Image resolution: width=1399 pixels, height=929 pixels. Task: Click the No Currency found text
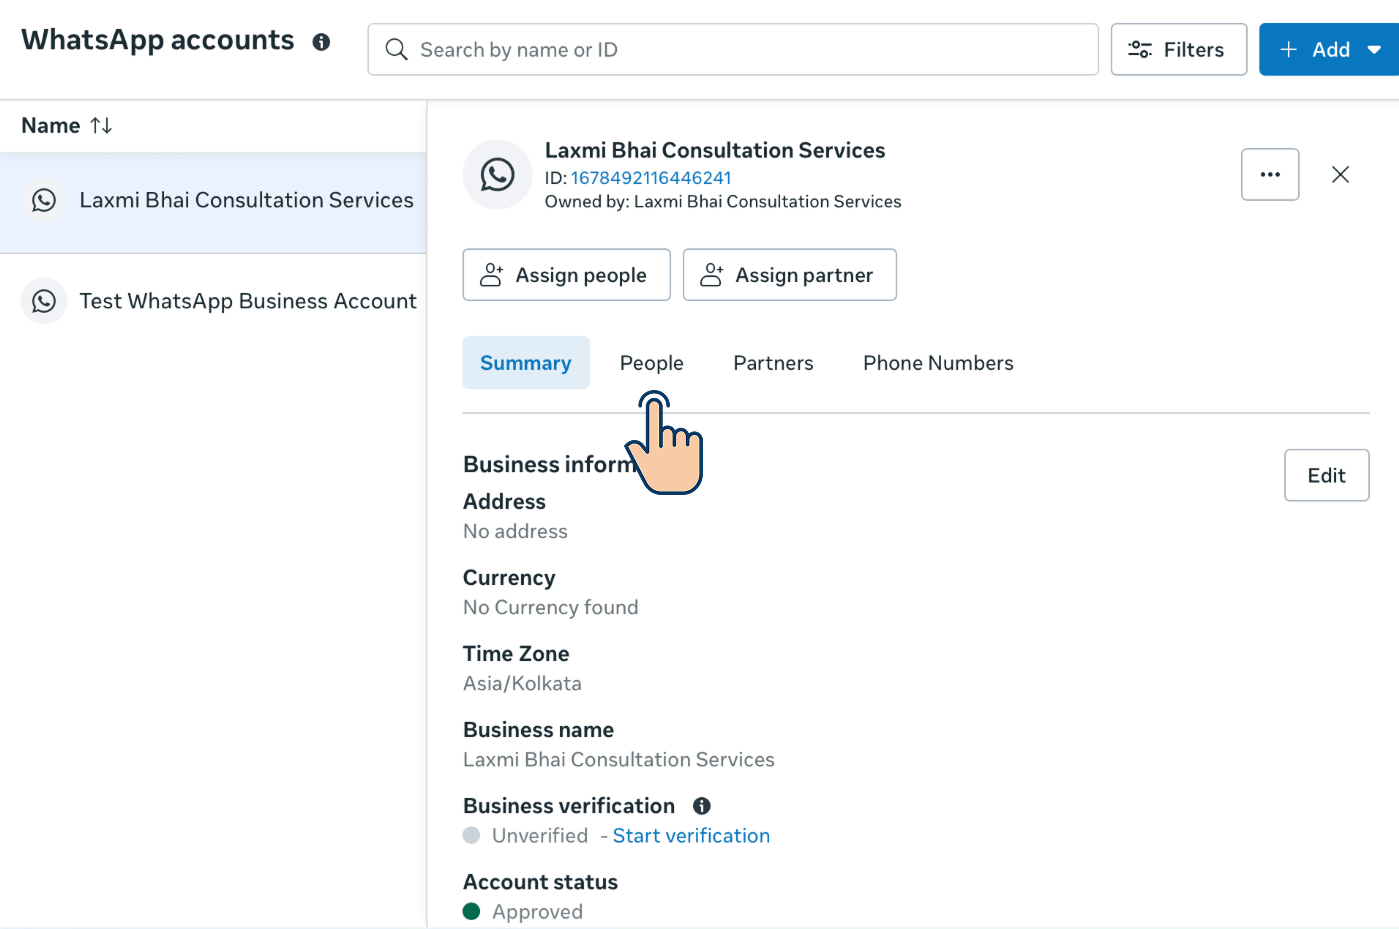550,608
